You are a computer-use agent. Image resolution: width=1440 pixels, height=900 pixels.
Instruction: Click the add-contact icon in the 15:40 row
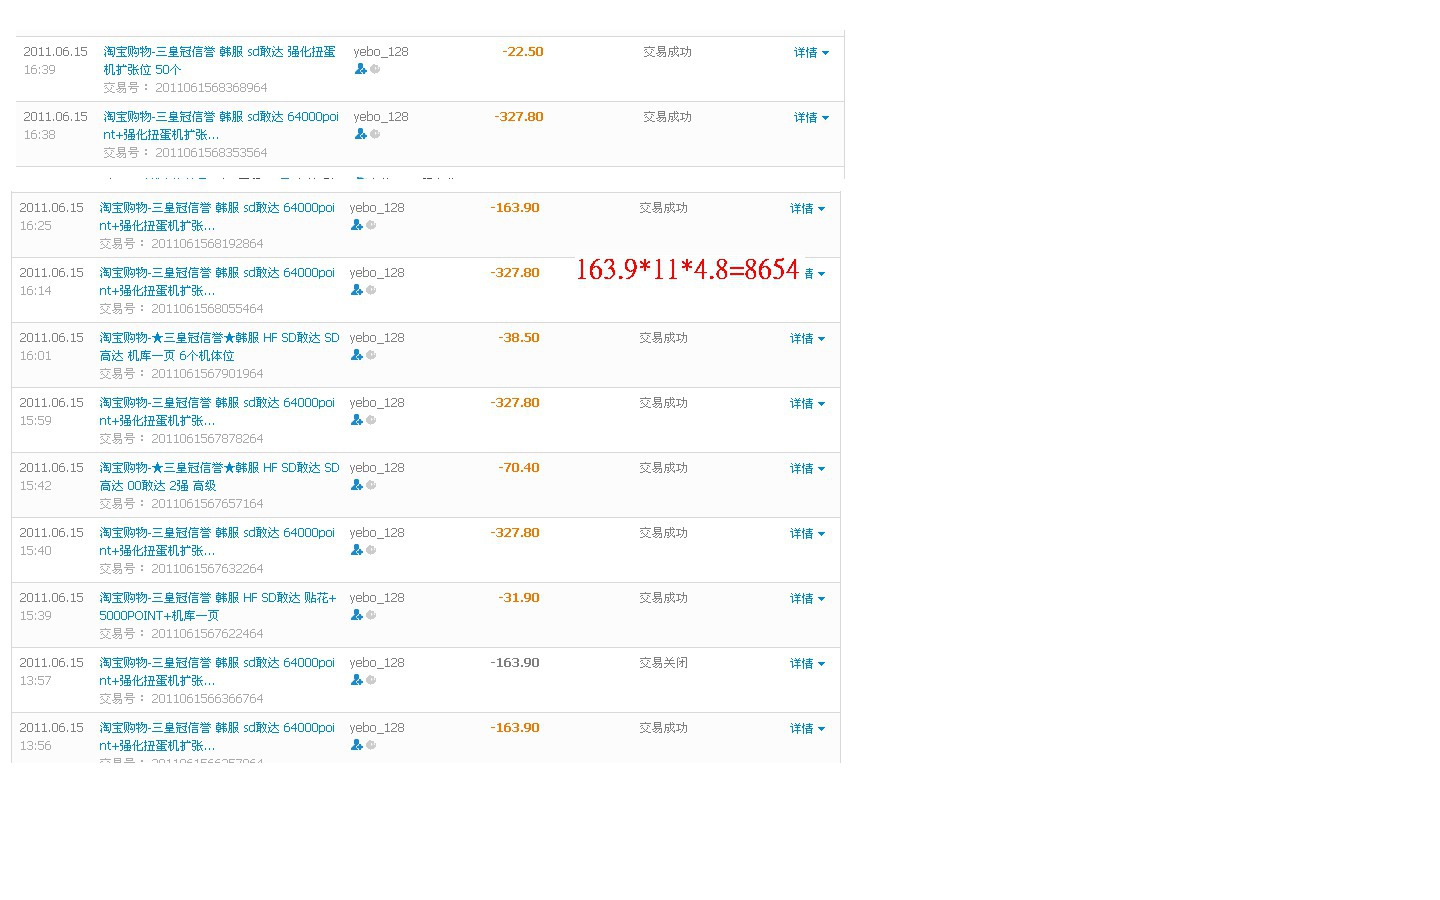356,550
